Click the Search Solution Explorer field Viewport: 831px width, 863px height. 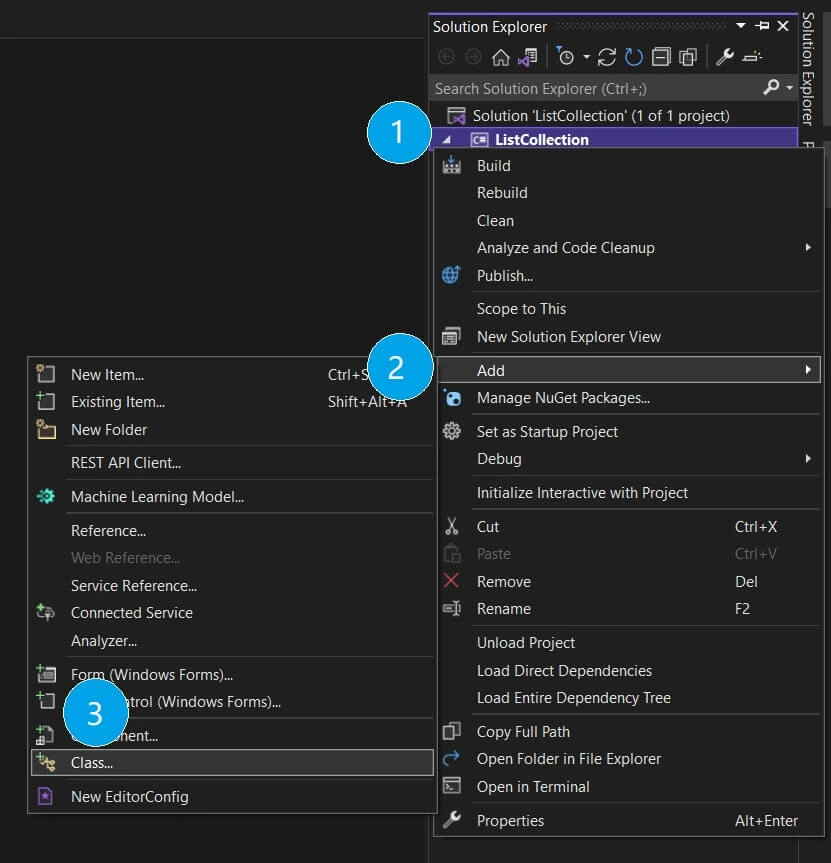pyautogui.click(x=596, y=88)
